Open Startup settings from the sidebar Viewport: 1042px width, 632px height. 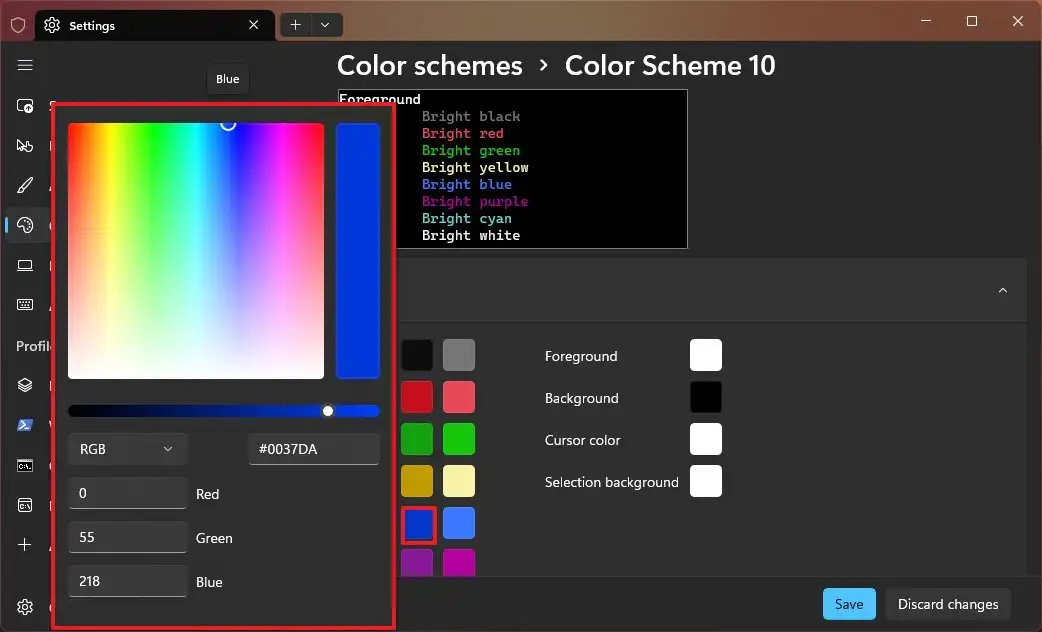pos(25,105)
